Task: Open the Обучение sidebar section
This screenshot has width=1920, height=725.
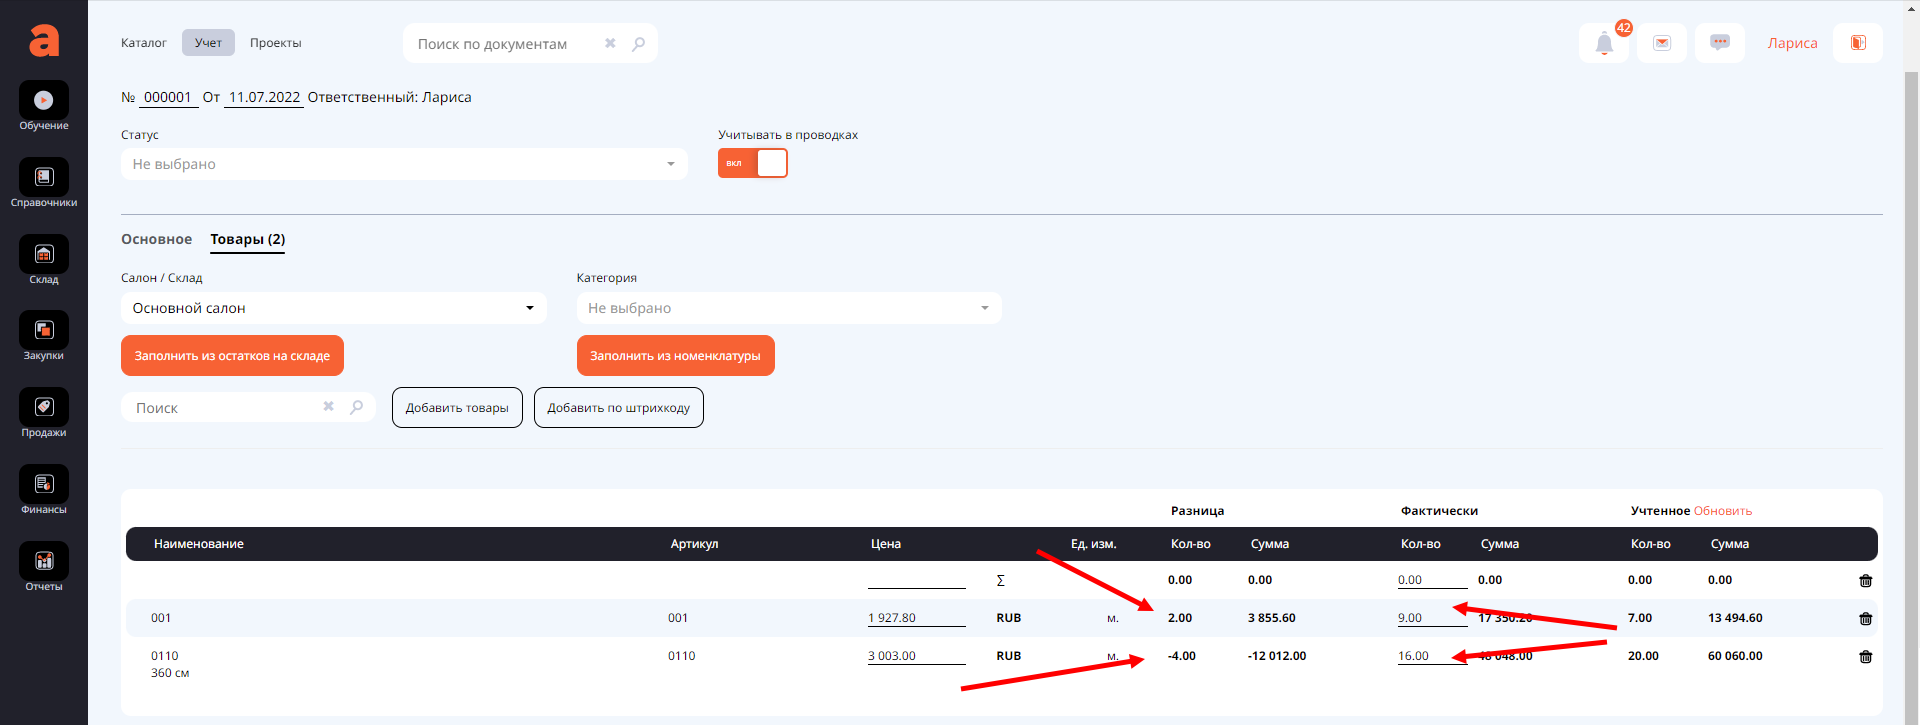Action: click(44, 101)
